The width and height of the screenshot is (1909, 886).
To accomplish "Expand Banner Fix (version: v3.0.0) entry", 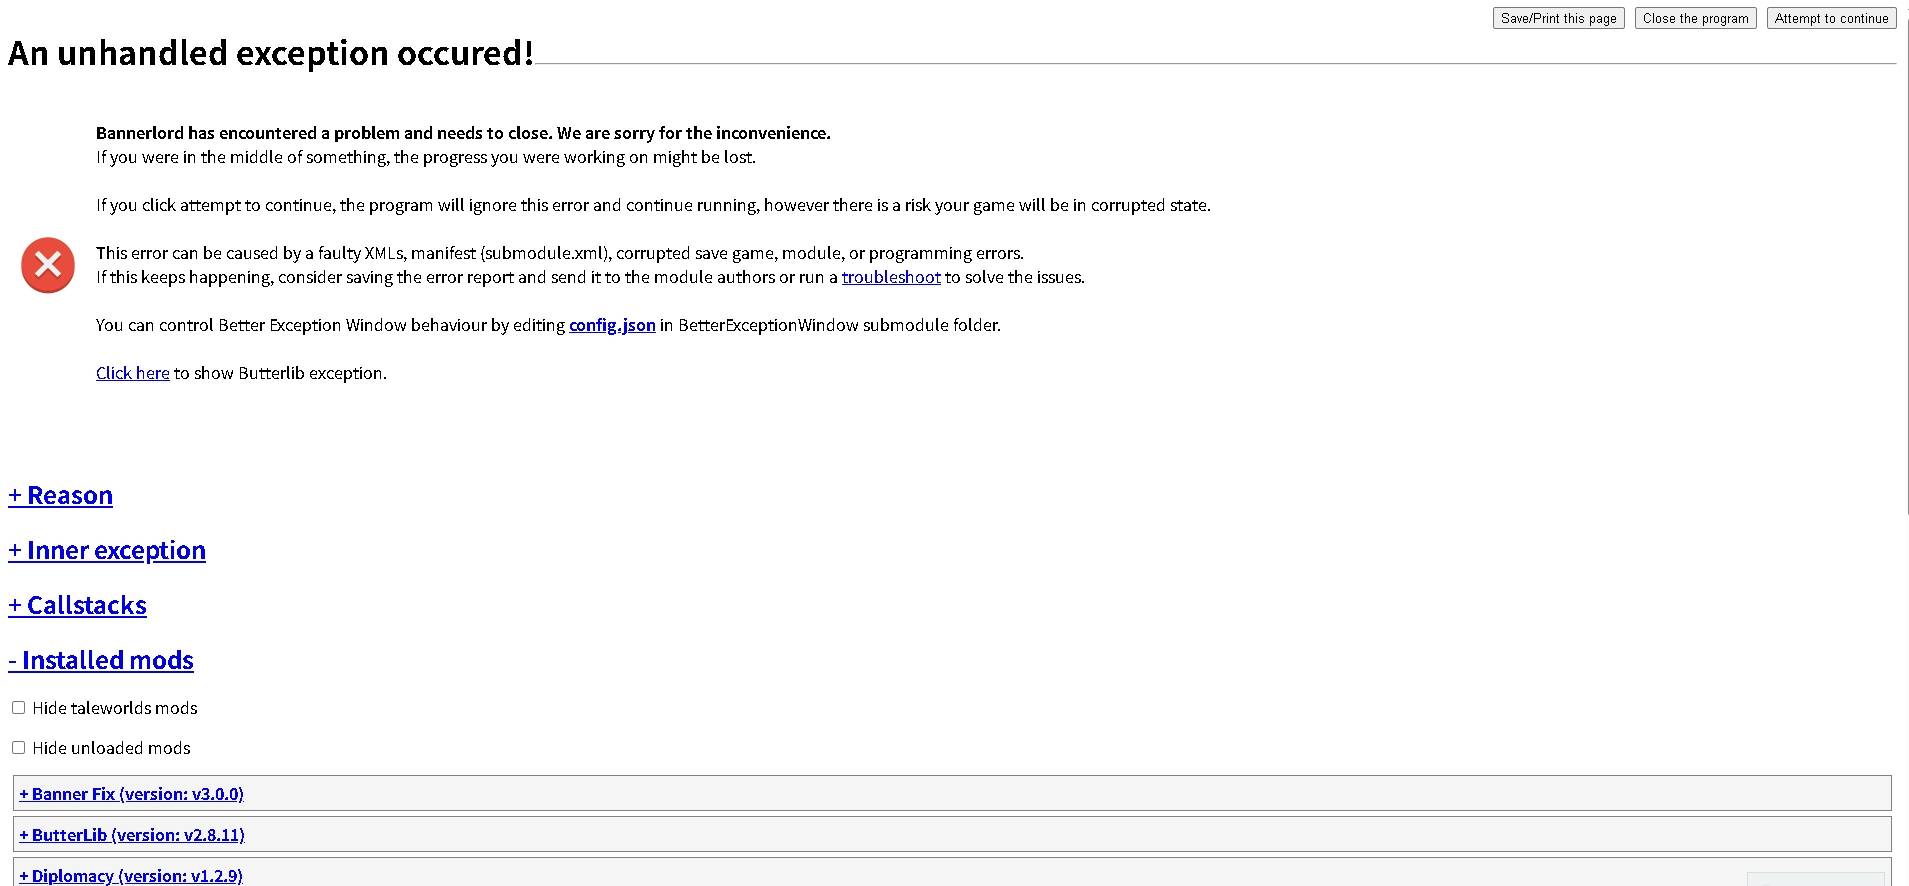I will coord(131,794).
